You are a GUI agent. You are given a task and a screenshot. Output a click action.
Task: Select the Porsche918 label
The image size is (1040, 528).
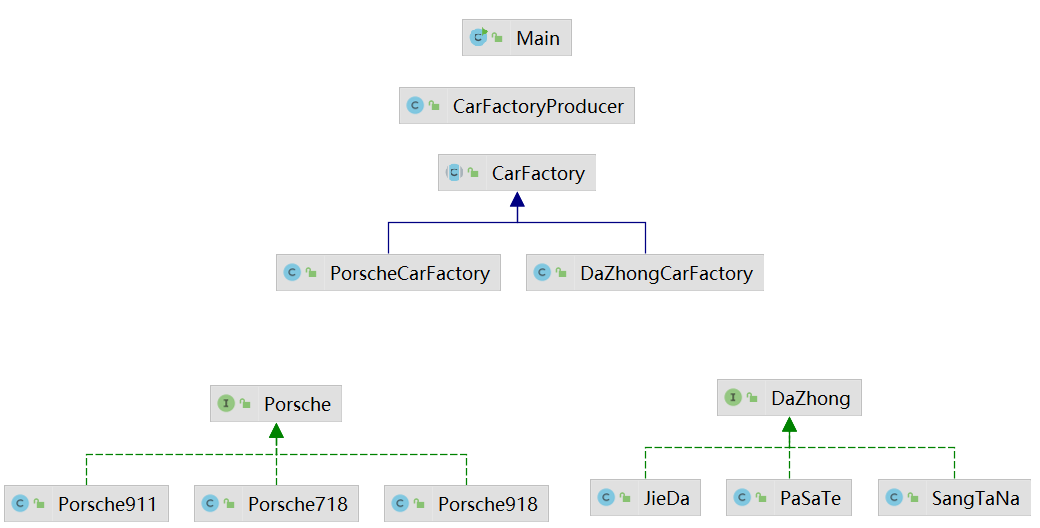pos(488,504)
